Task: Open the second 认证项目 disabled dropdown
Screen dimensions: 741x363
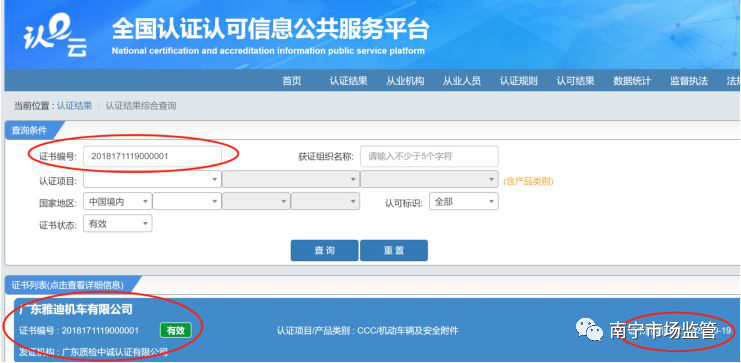Action: [x=291, y=180]
